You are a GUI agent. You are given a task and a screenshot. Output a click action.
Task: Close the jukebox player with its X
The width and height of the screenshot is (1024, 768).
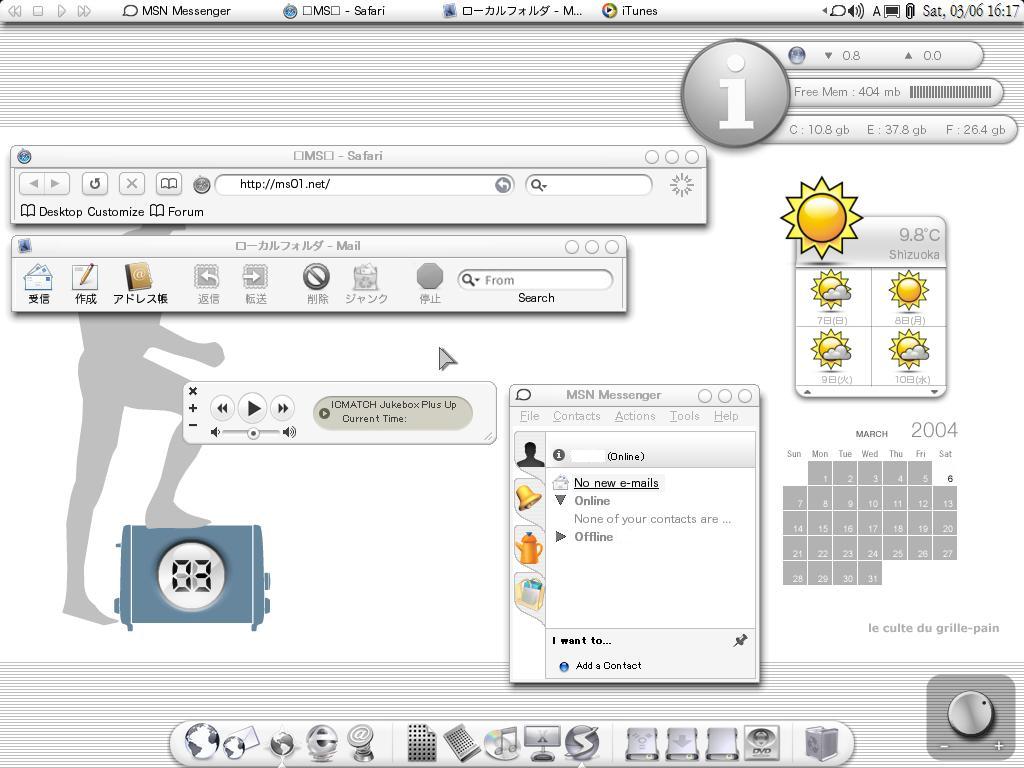193,391
